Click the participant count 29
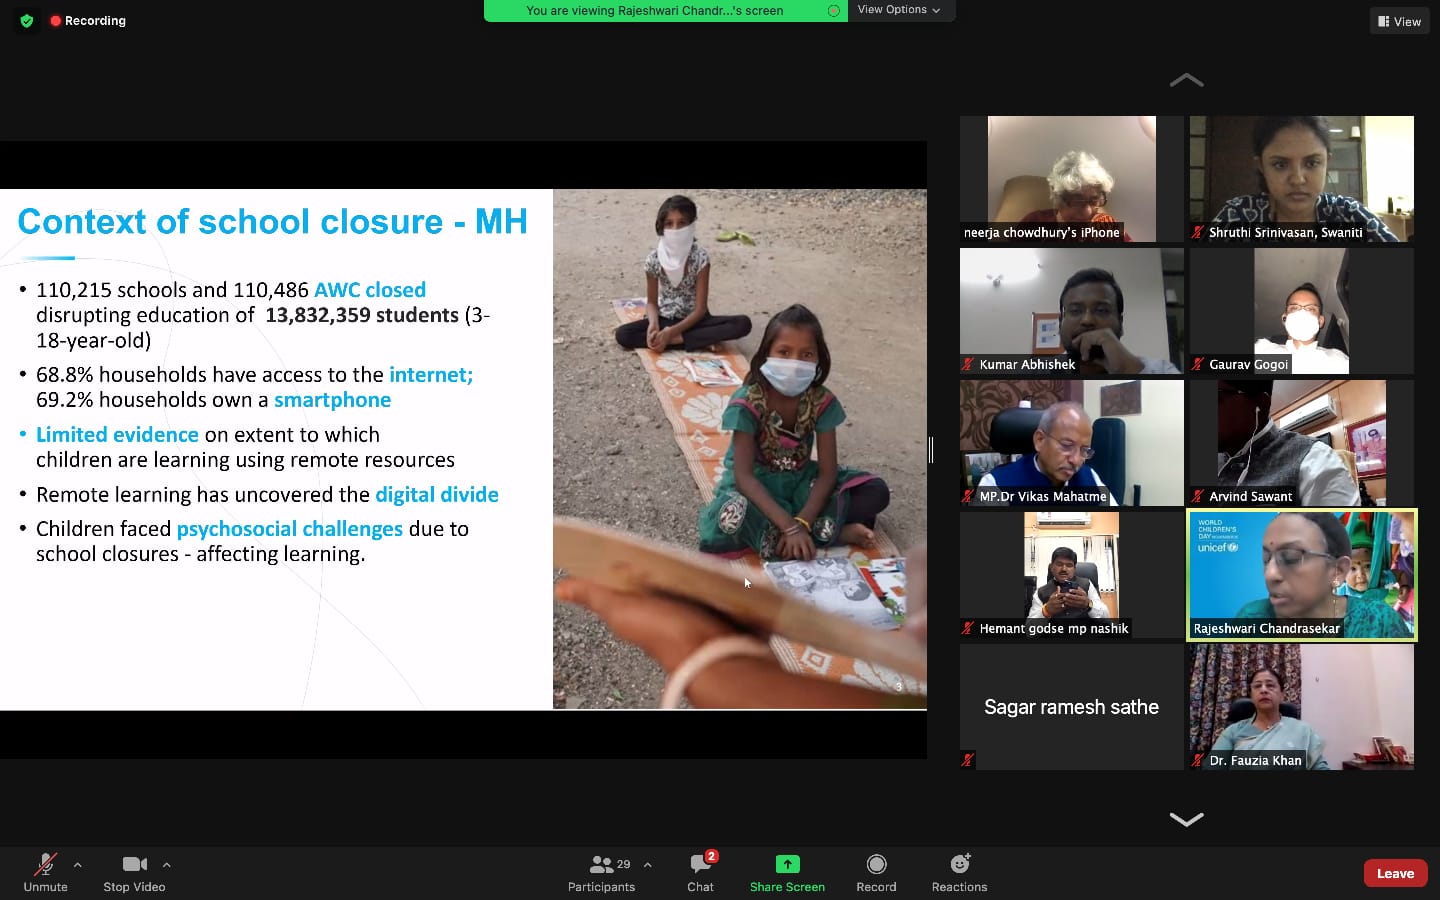The image size is (1440, 900). tap(624, 864)
